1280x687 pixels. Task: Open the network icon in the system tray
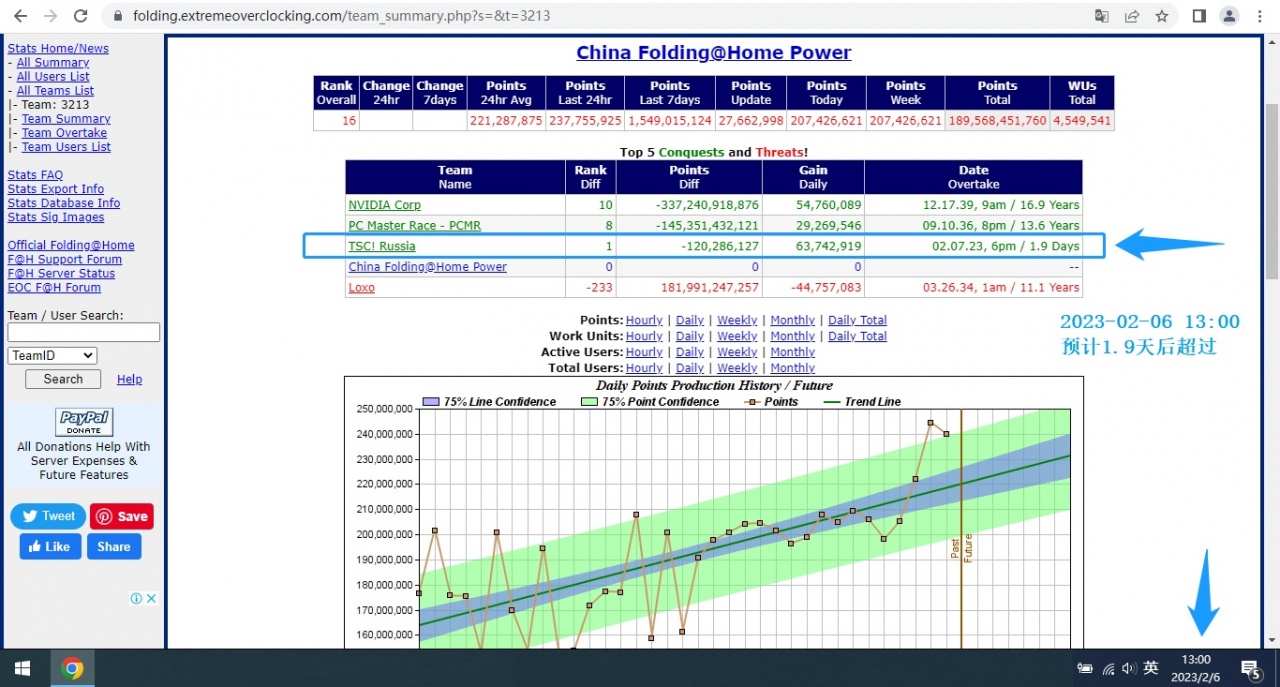pos(1108,668)
